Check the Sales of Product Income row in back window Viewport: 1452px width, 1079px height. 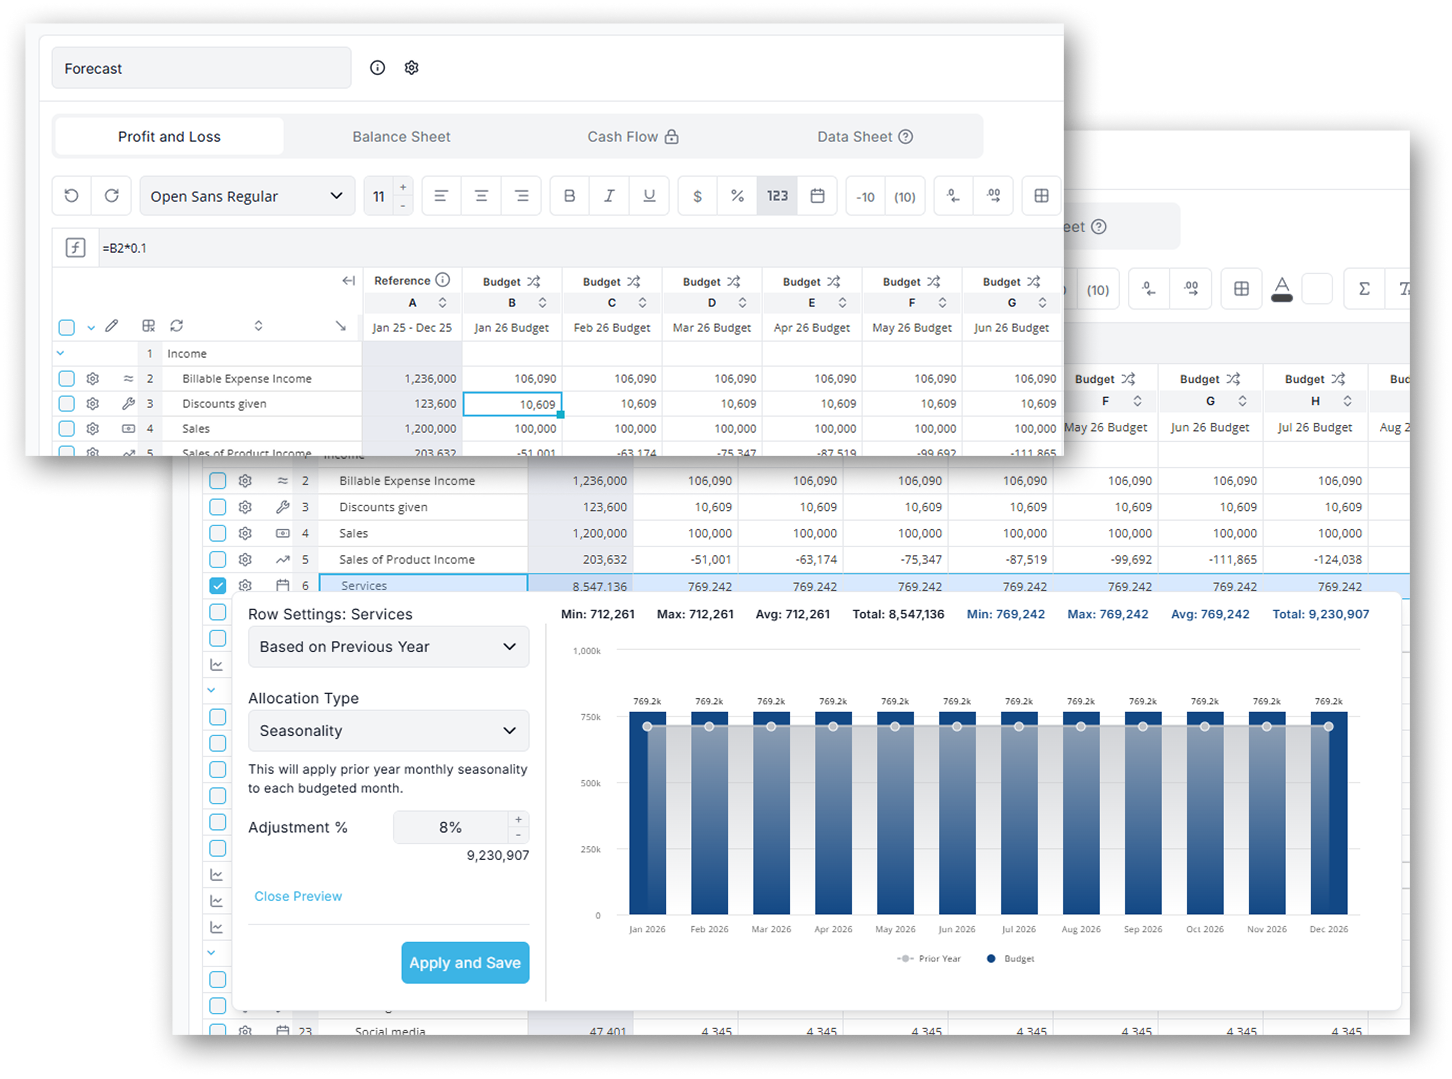point(217,560)
